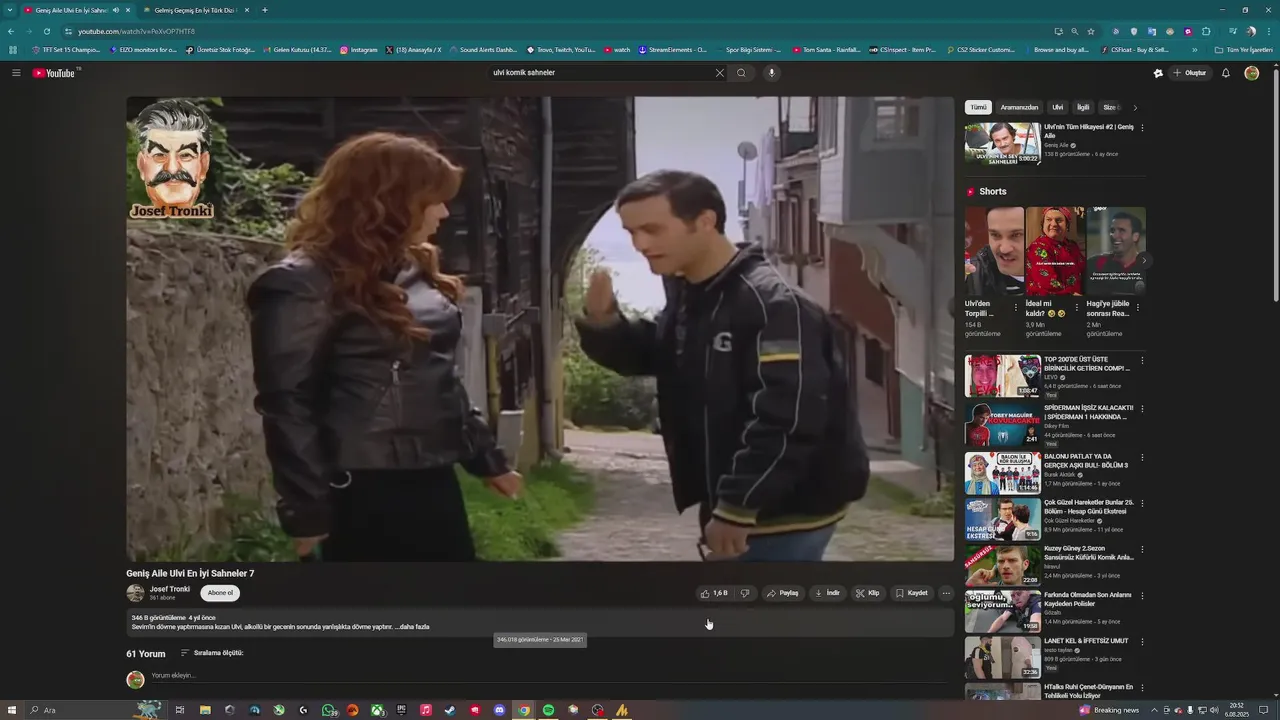Start voice search with the microphone icon
The image size is (1280, 720).
click(771, 73)
